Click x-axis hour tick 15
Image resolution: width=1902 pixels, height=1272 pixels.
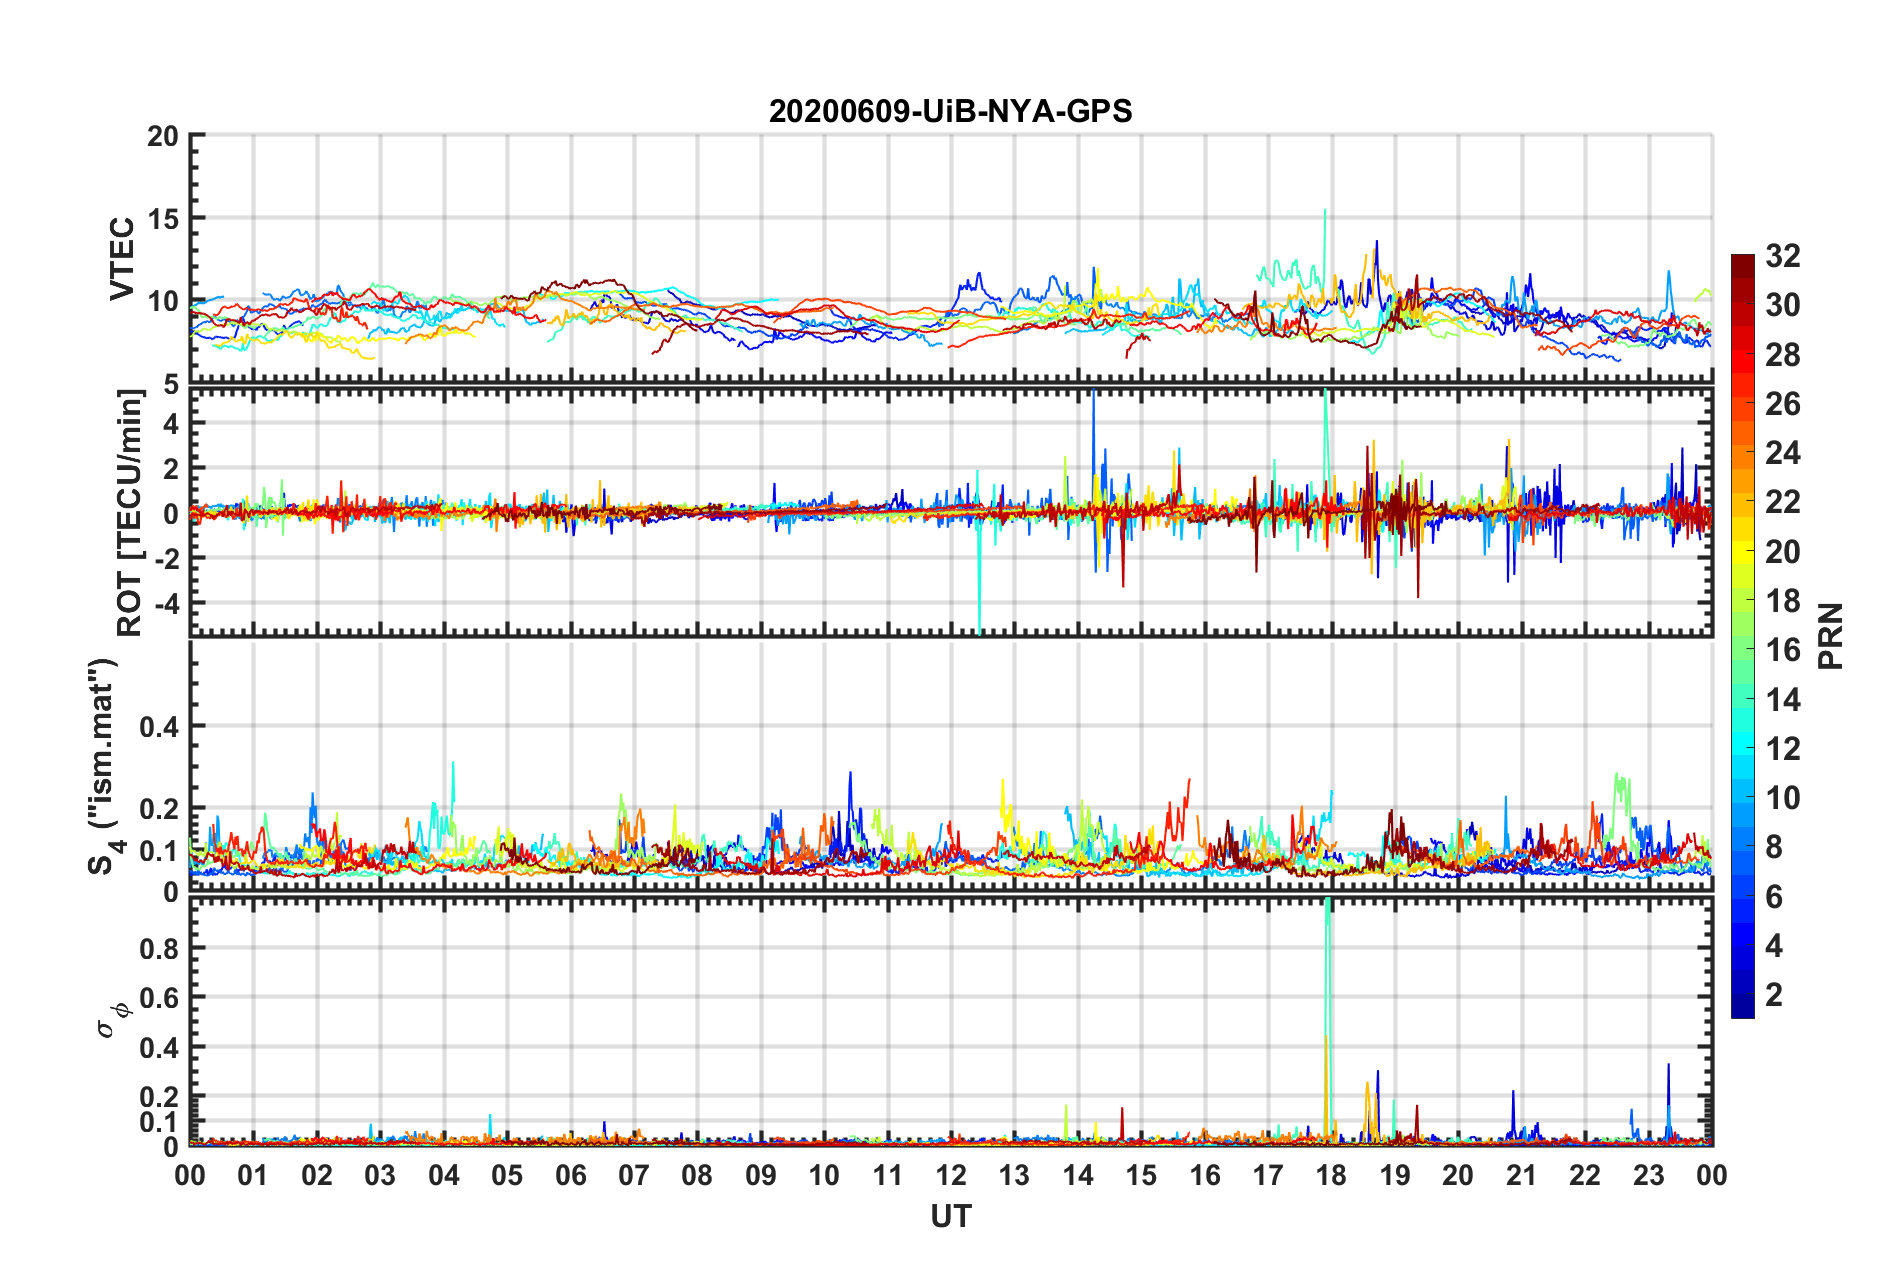click(x=1141, y=1175)
